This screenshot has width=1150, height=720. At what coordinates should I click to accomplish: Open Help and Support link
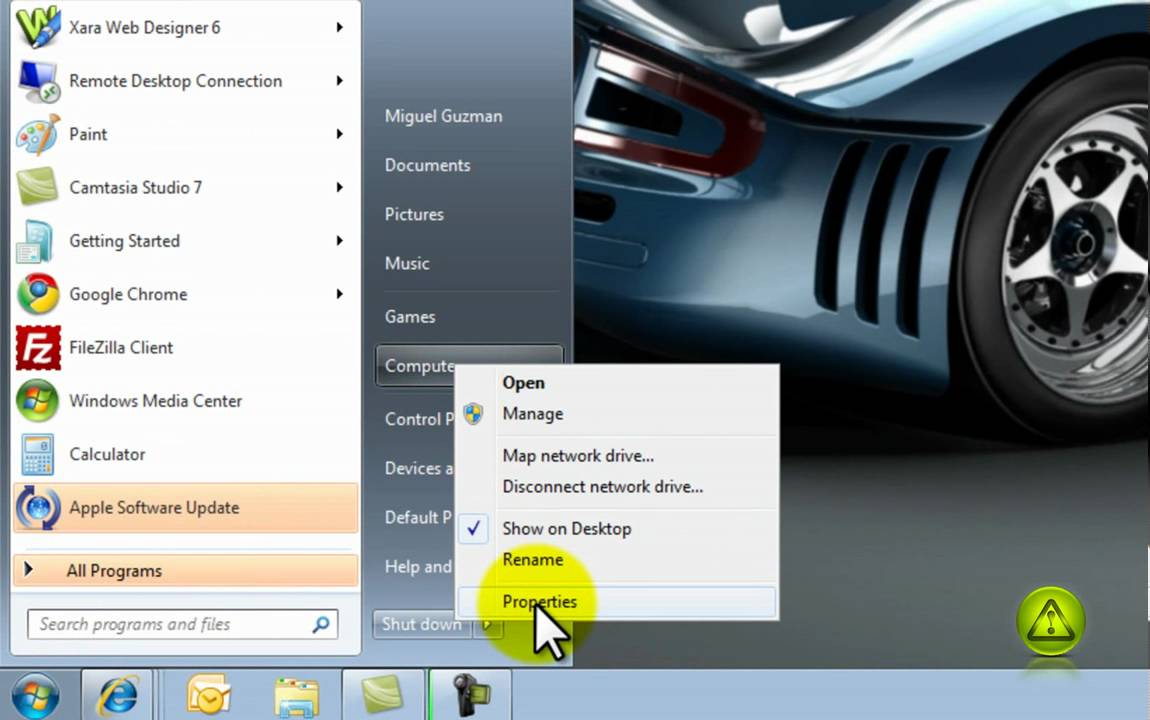[x=418, y=567]
